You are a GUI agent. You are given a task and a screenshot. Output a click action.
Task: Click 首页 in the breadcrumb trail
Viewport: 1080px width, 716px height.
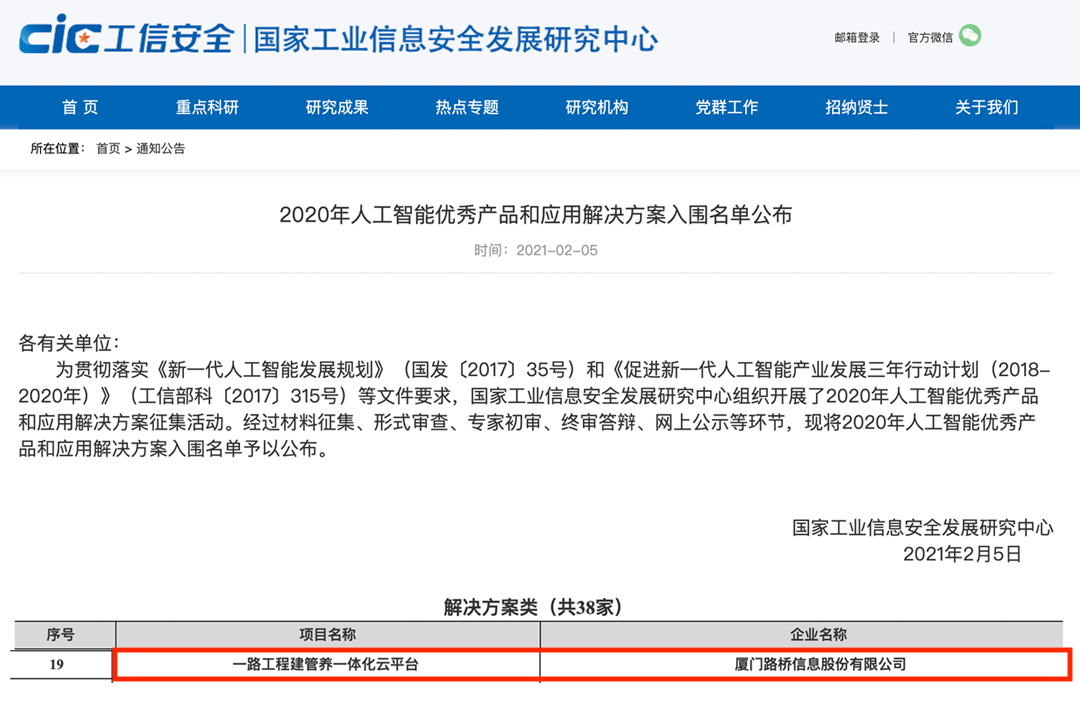point(108,149)
